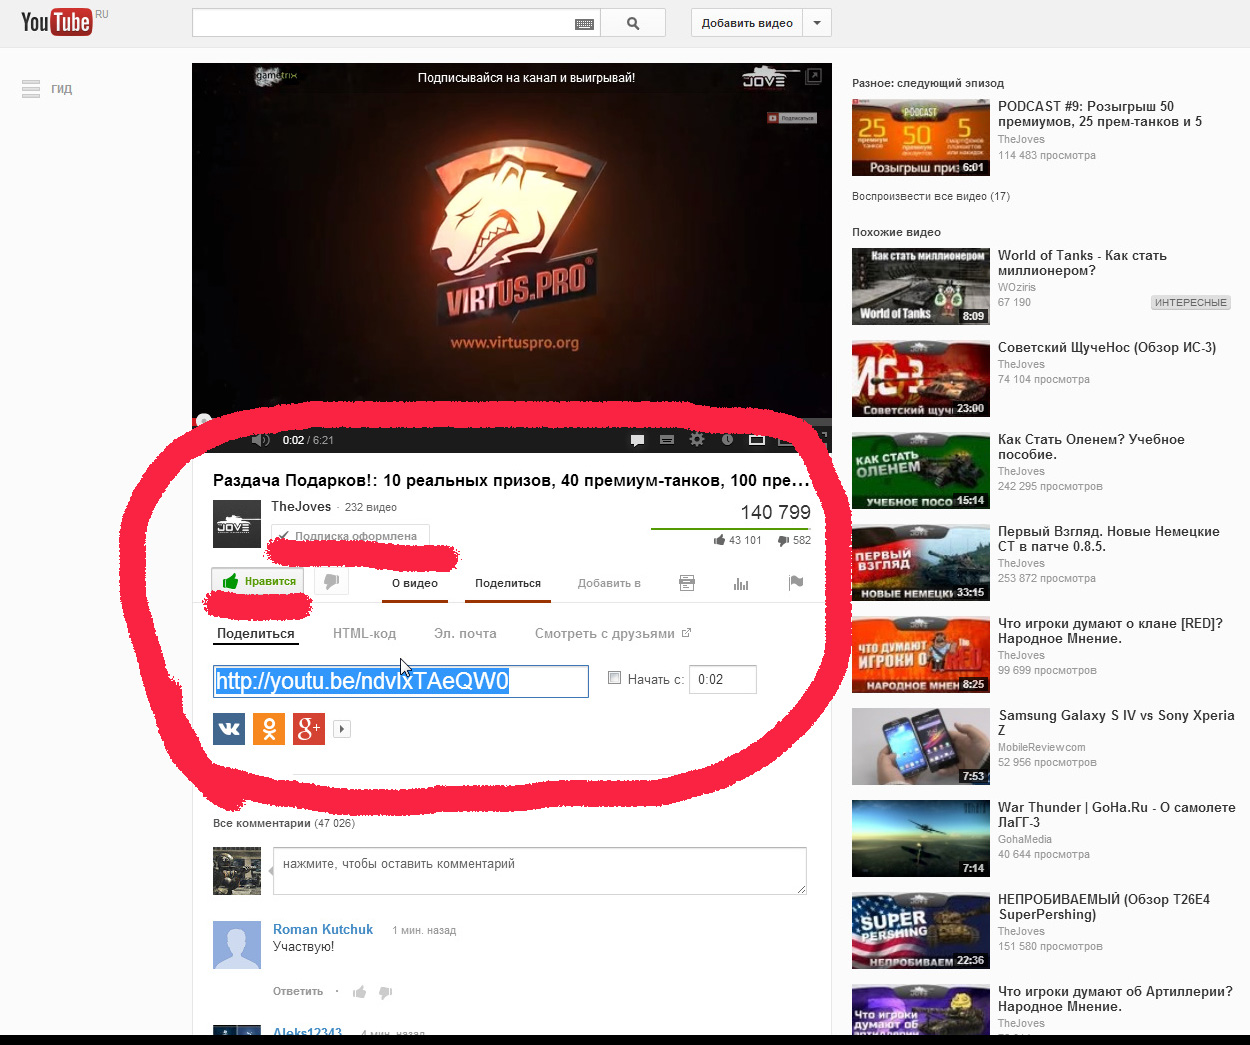The image size is (1250, 1045).
Task: Open player settings gear
Action: [697, 439]
